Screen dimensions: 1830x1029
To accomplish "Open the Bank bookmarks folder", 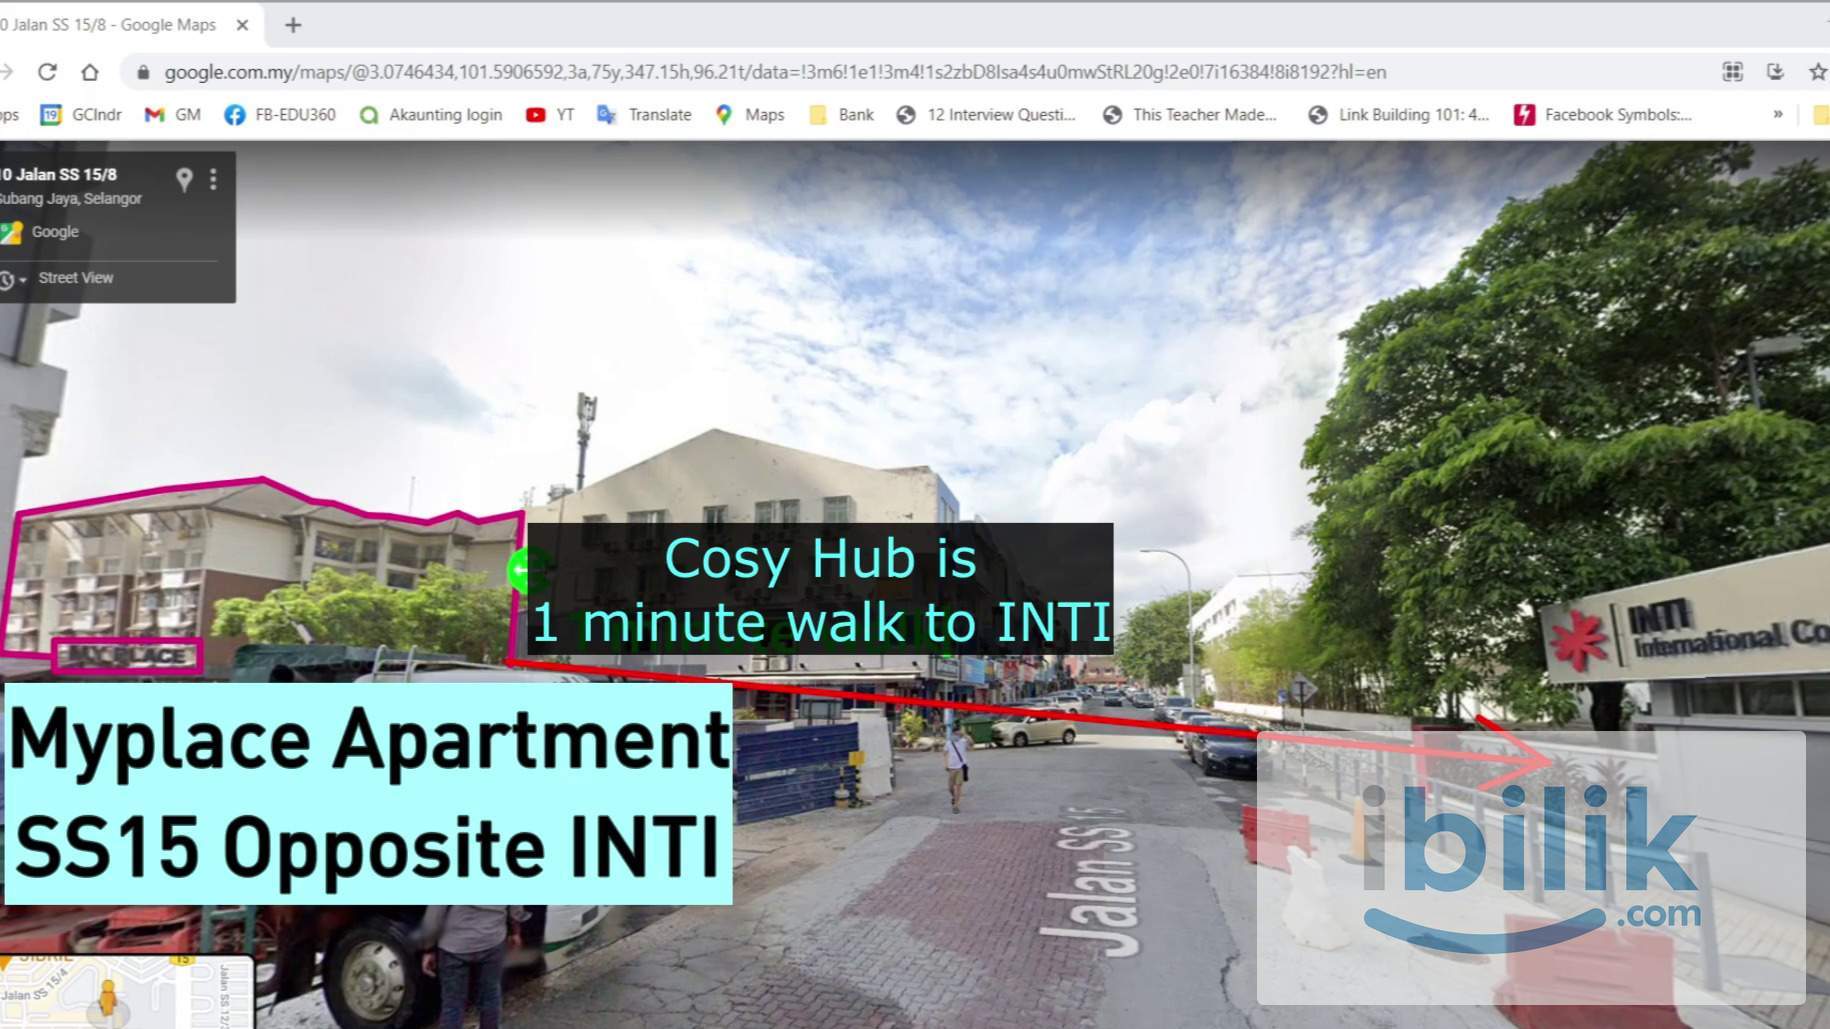I will (841, 115).
